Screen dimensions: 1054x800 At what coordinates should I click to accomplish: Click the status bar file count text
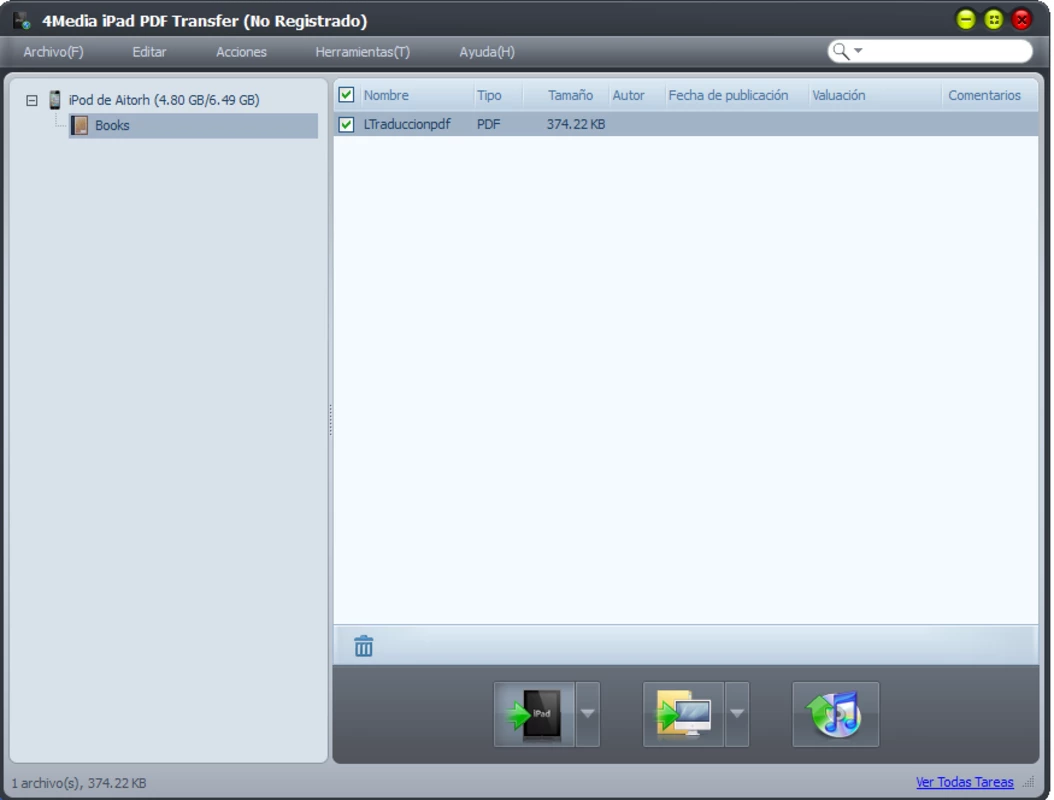point(79,783)
